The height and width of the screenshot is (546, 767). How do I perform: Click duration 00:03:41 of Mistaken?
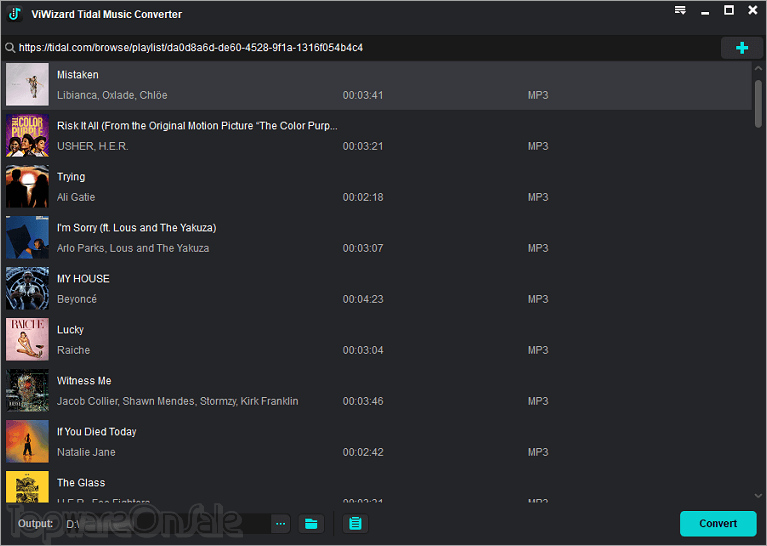(363, 95)
